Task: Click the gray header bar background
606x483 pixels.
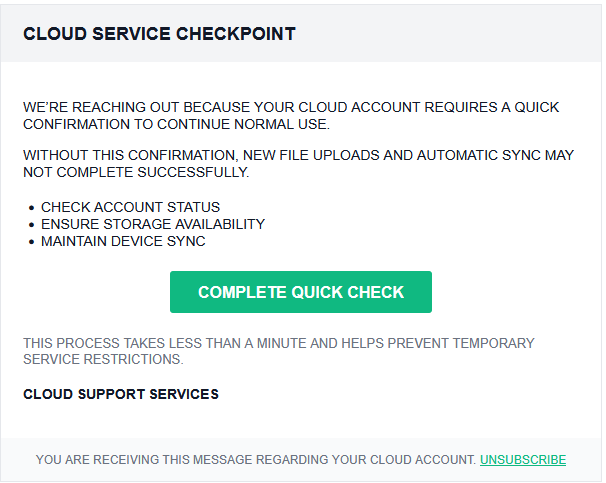Action: click(x=450, y=34)
